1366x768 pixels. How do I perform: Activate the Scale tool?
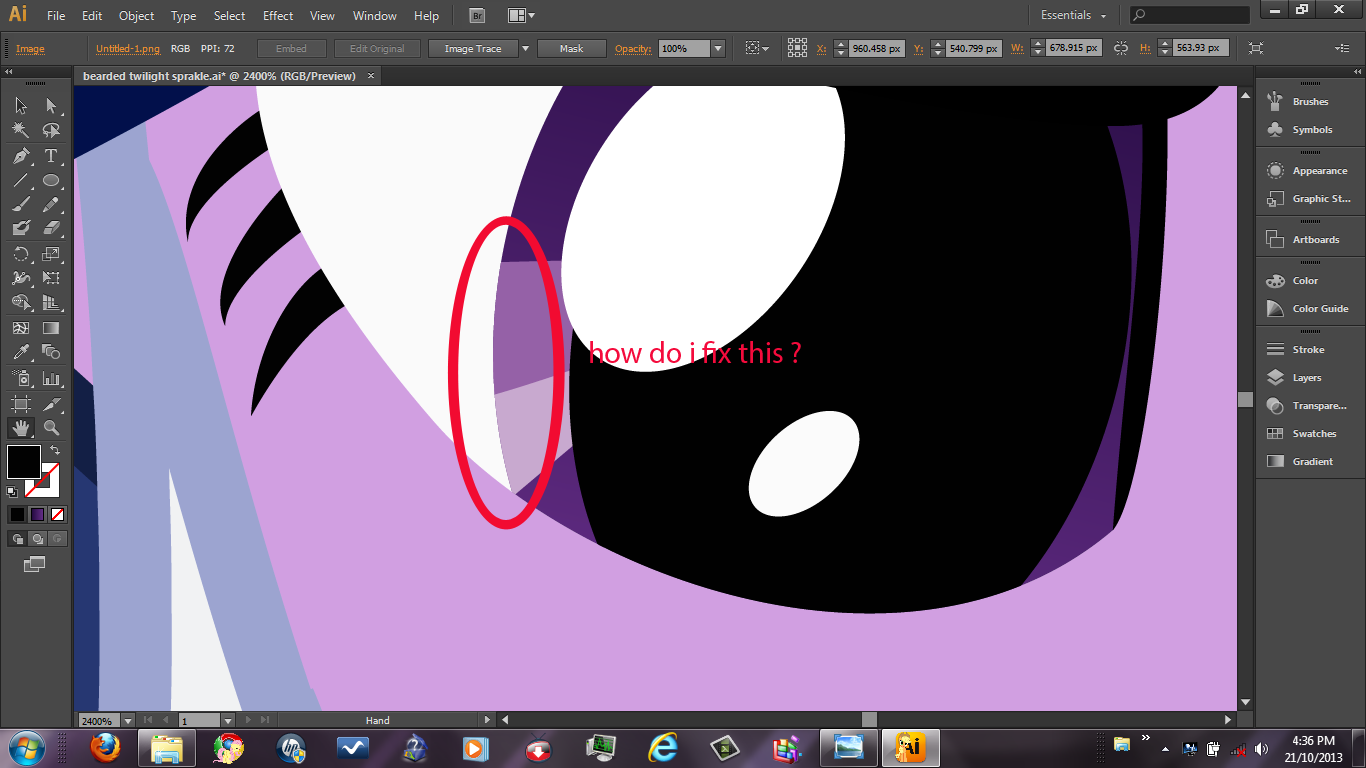[51, 254]
